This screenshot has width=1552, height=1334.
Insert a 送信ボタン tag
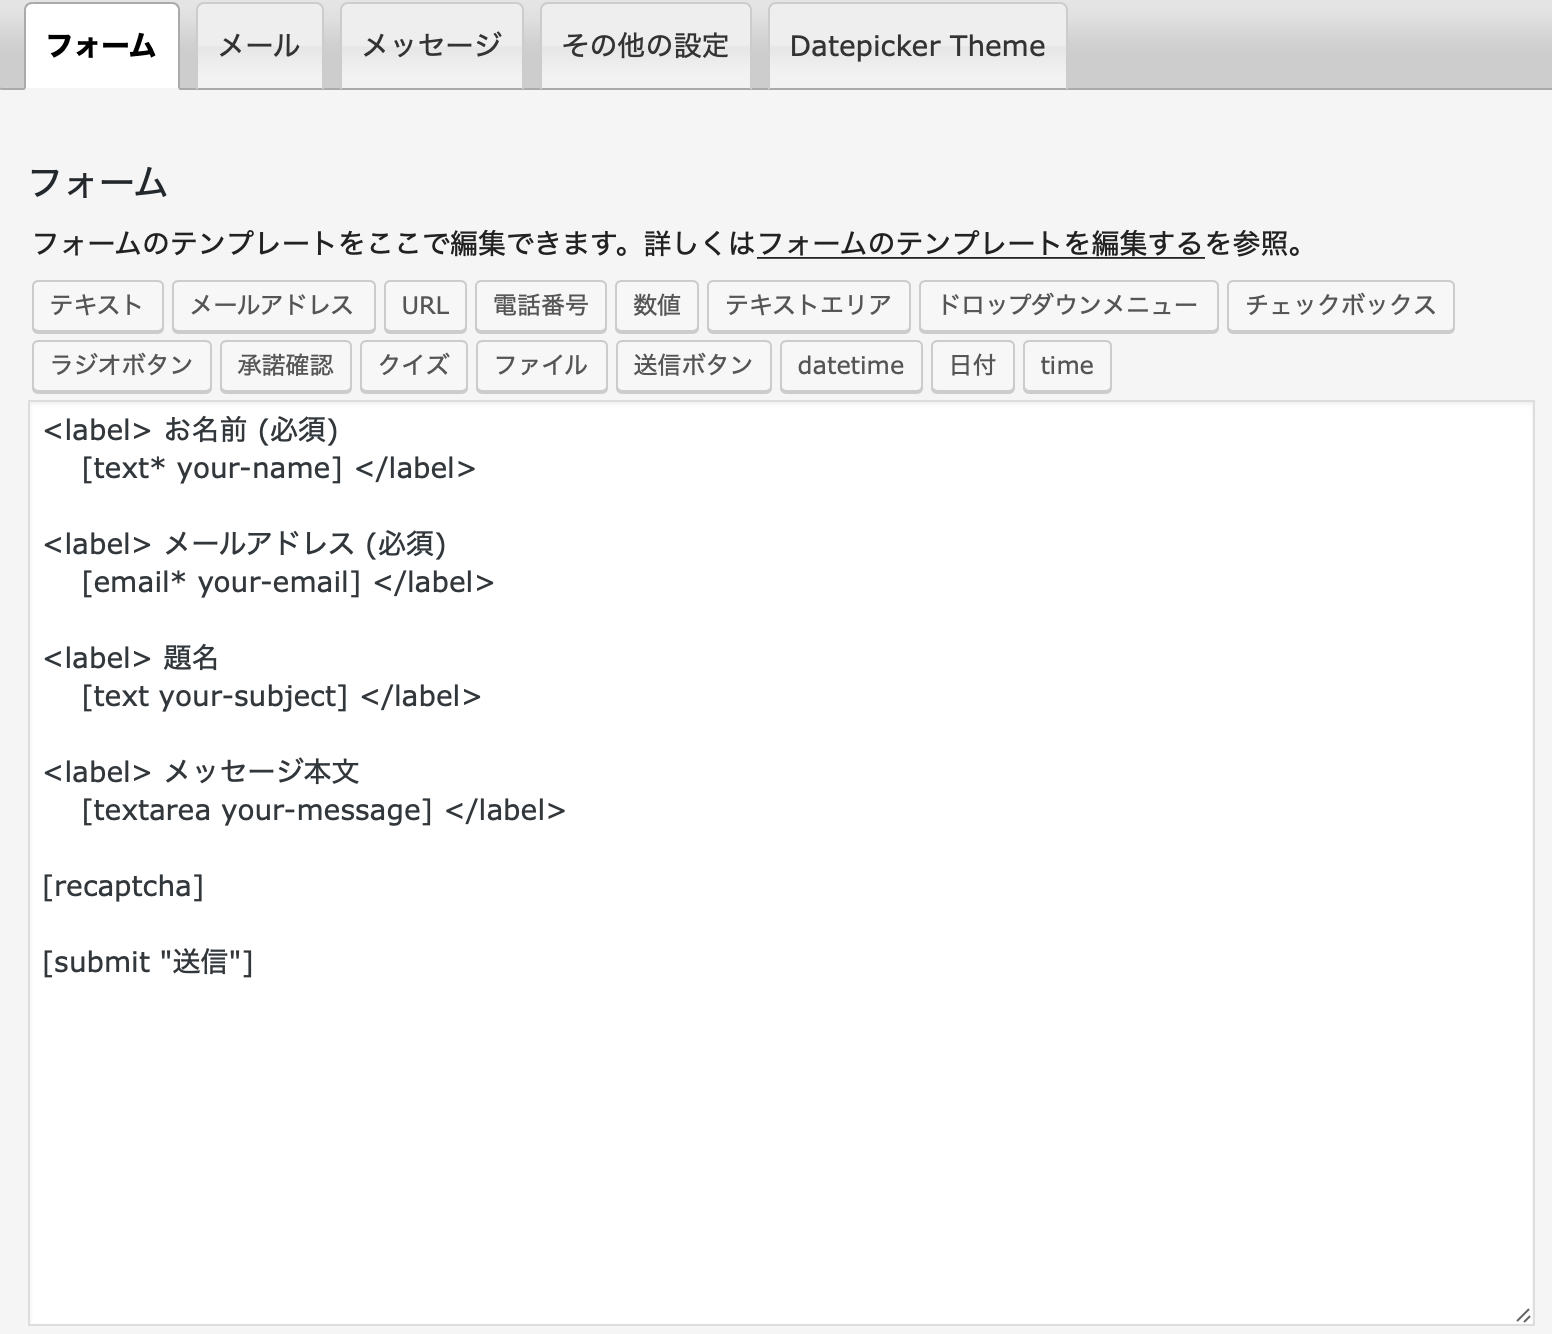(694, 366)
